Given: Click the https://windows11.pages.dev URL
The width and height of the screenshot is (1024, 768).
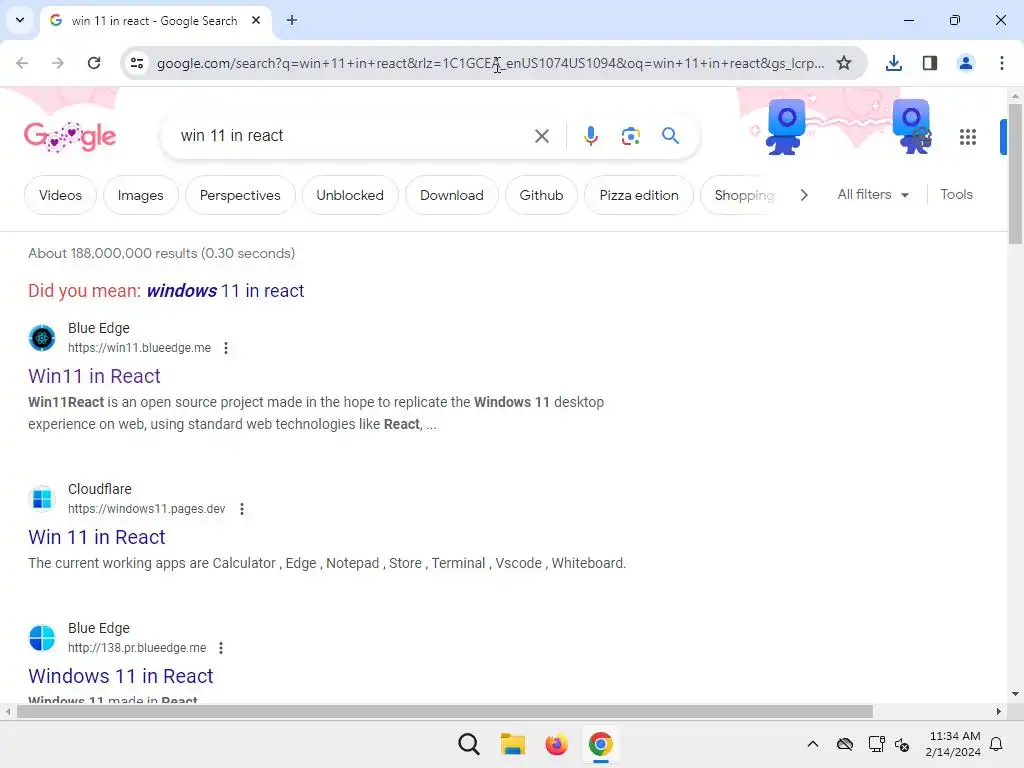Looking at the screenshot, I should 146,509.
